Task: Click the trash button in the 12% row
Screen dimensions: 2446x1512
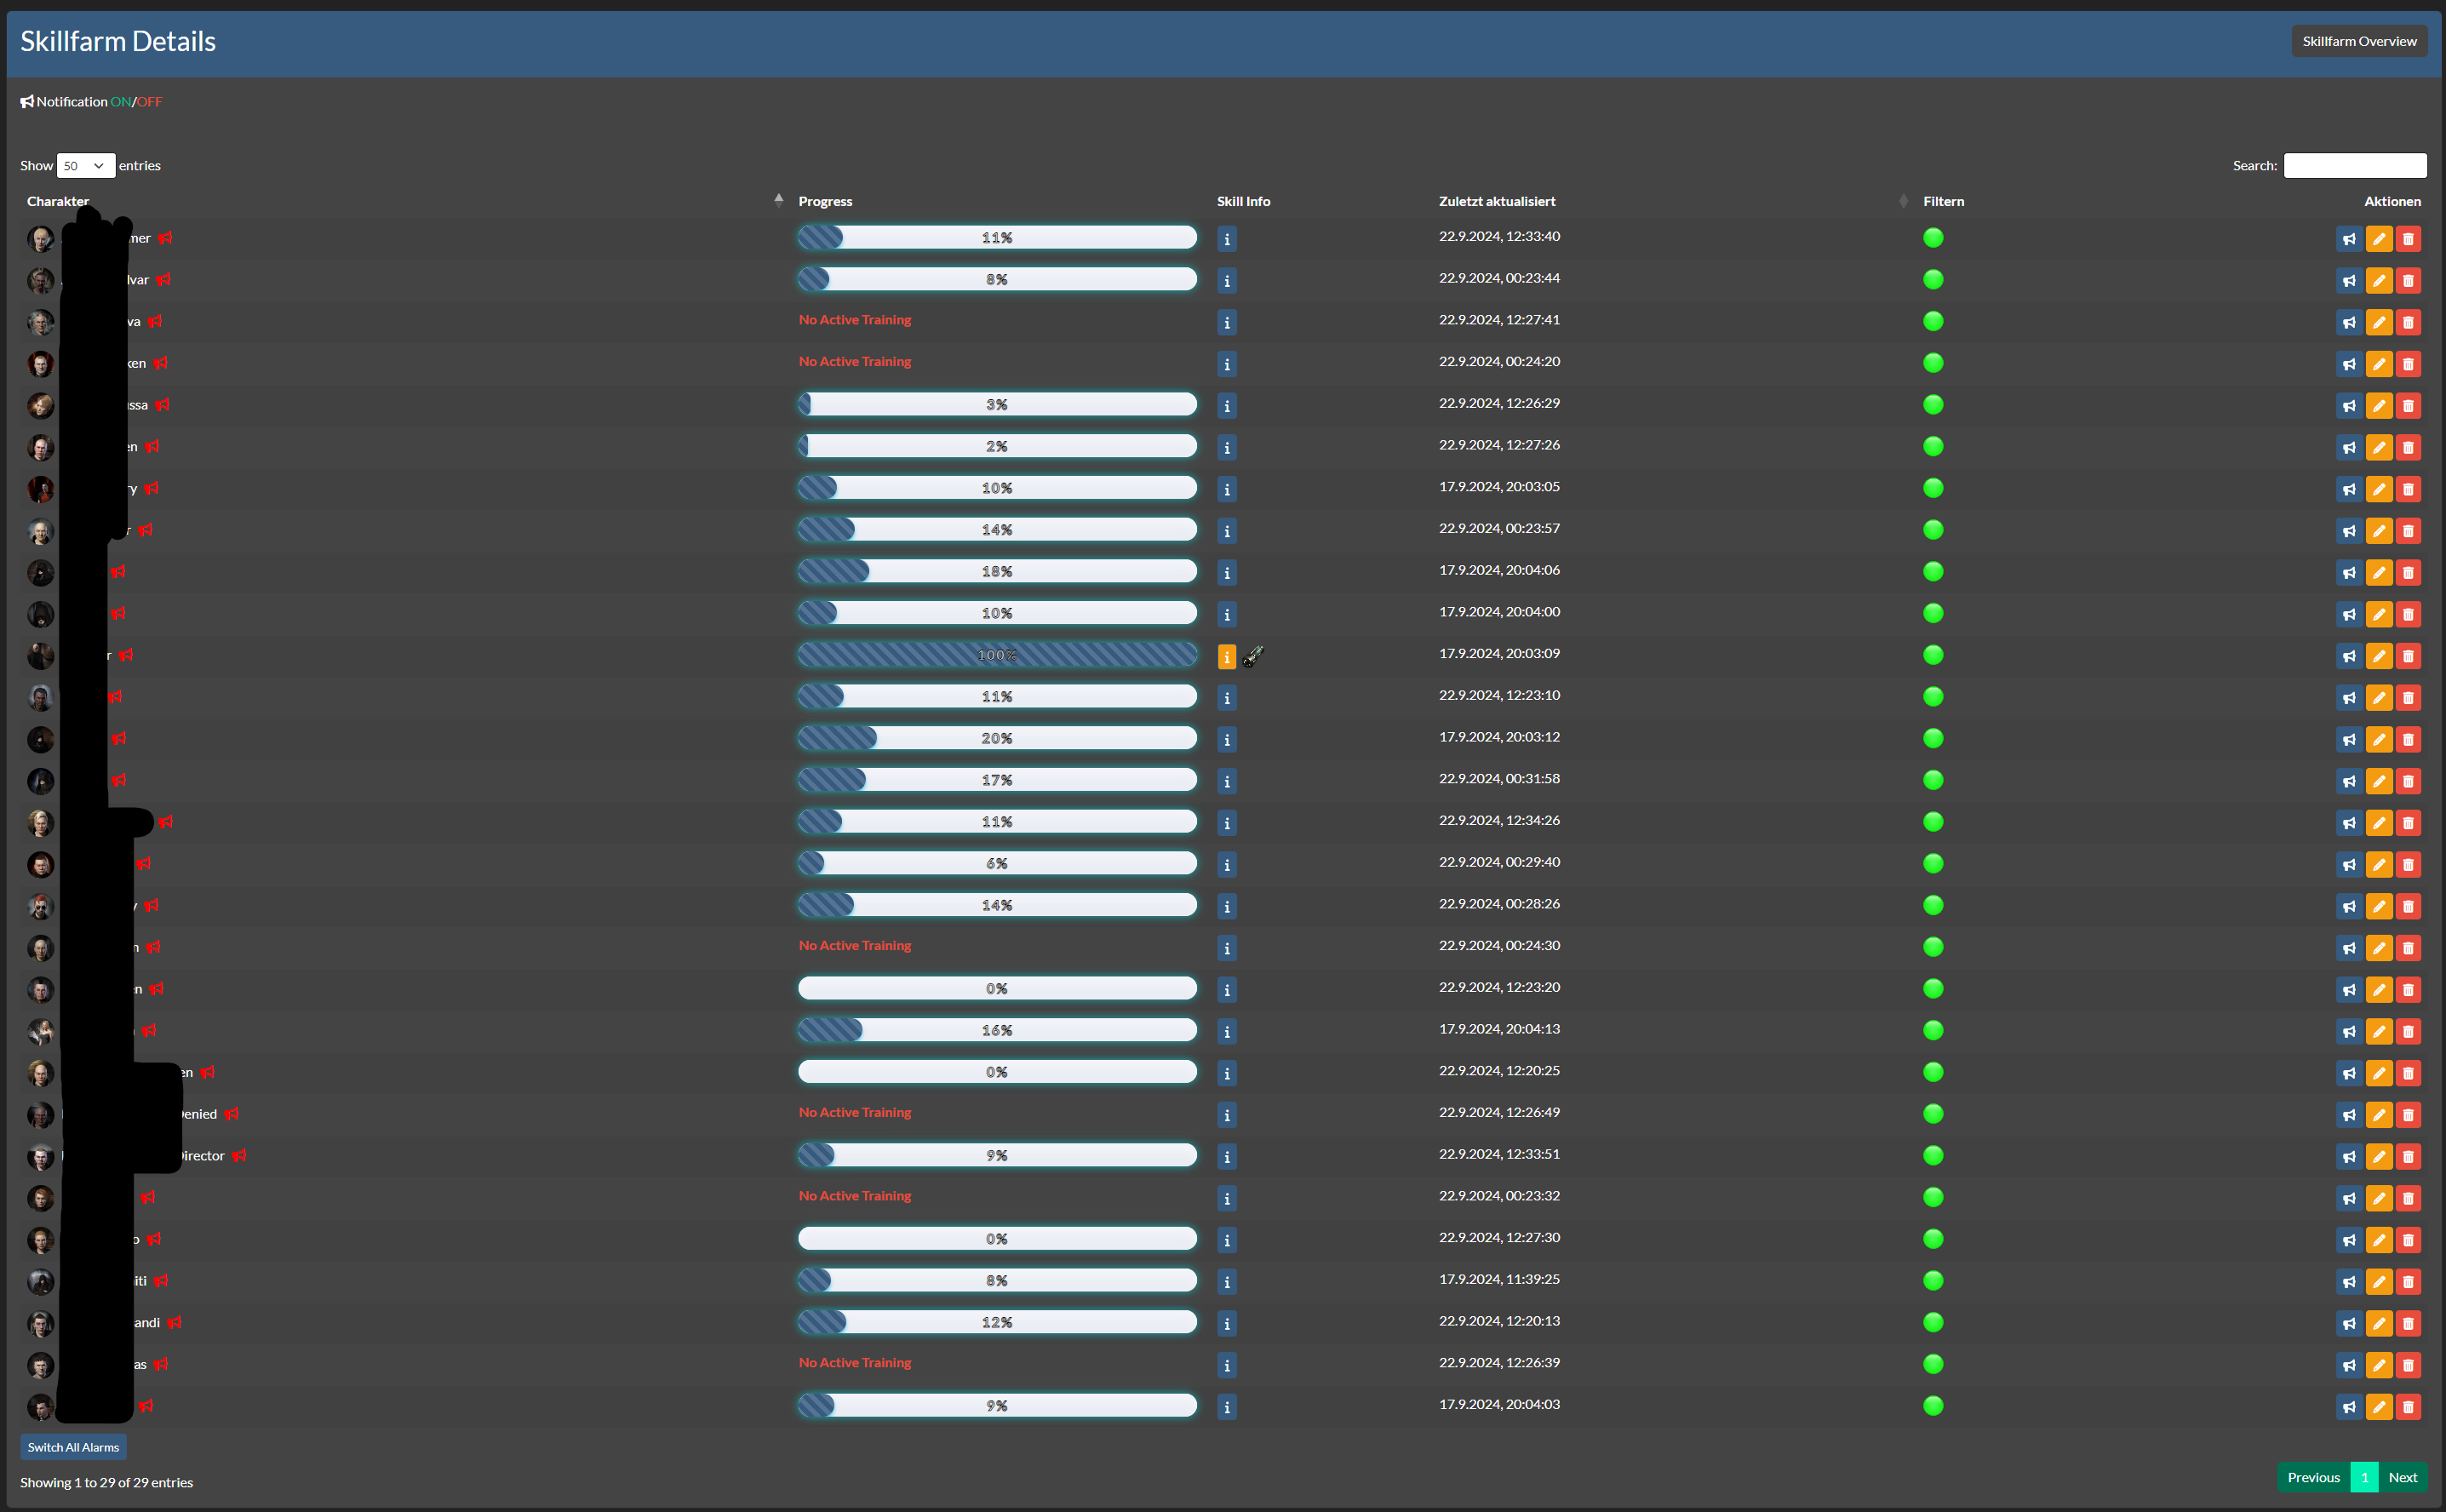Action: [x=2408, y=1323]
